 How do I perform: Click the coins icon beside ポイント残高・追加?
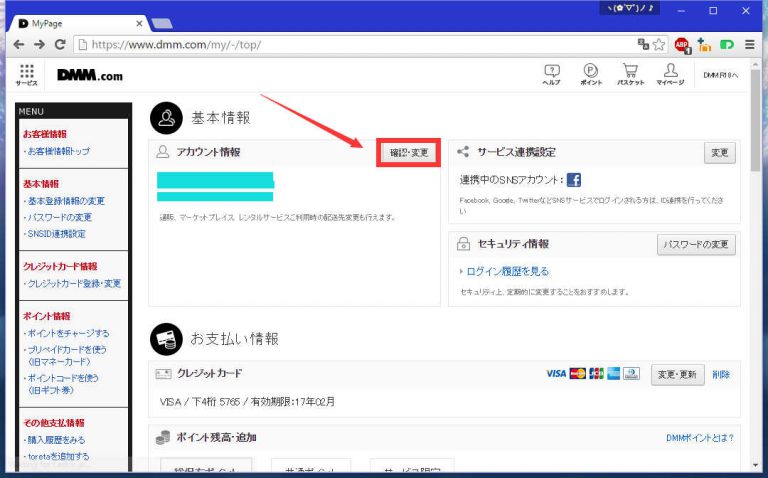(x=163, y=437)
